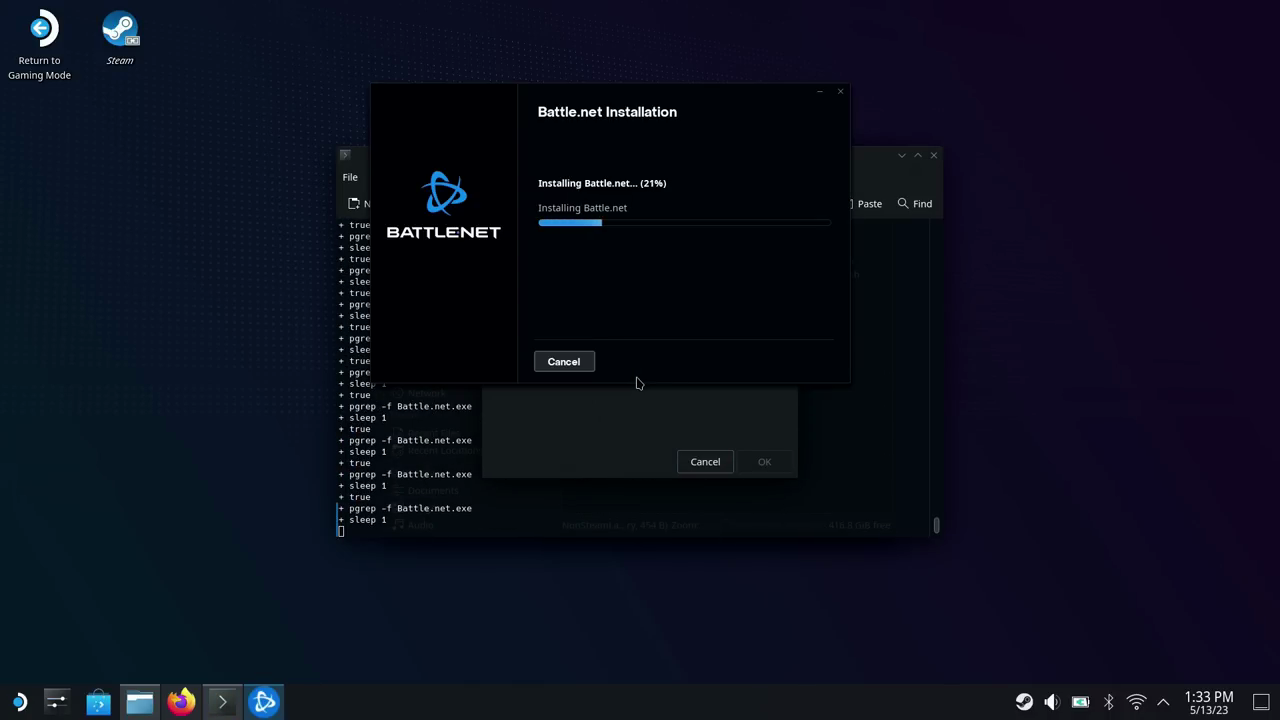
Task: Click the terminal window's scrollbar handle
Action: 936,524
